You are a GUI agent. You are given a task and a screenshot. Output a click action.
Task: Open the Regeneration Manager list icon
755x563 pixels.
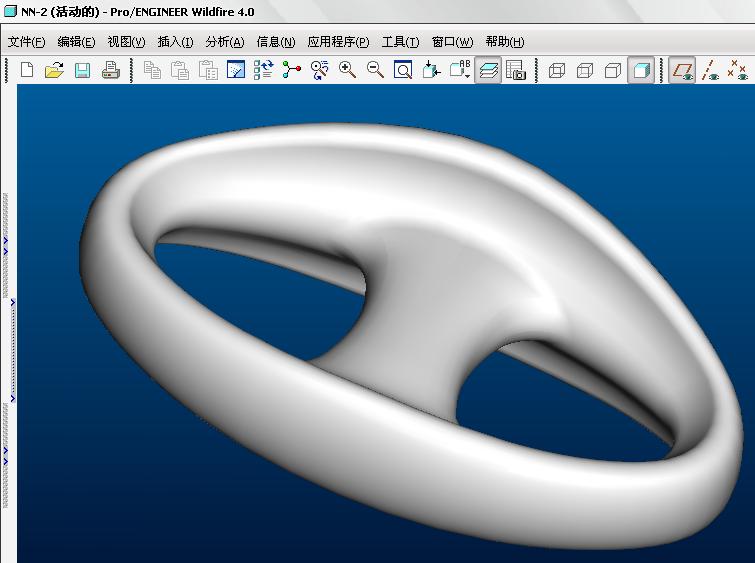[263, 70]
